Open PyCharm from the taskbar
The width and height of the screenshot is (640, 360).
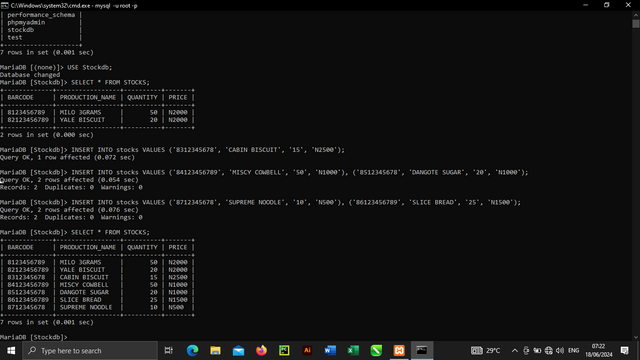pyautogui.click(x=284, y=351)
